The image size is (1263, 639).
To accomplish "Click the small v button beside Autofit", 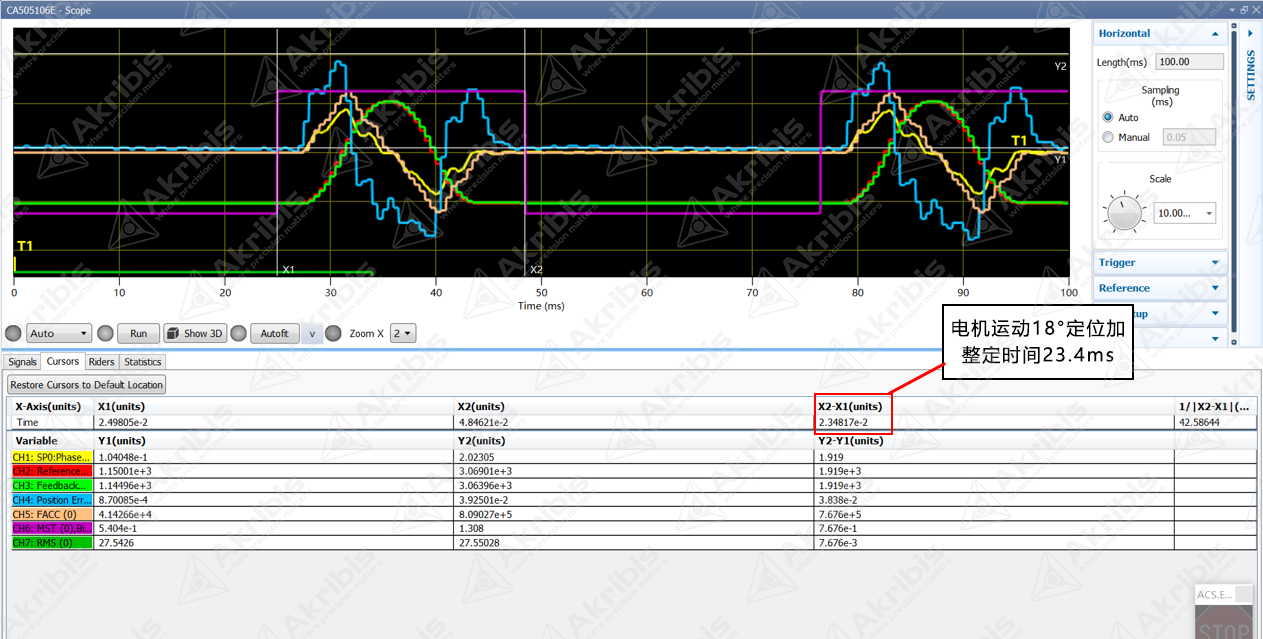I will 311,333.
